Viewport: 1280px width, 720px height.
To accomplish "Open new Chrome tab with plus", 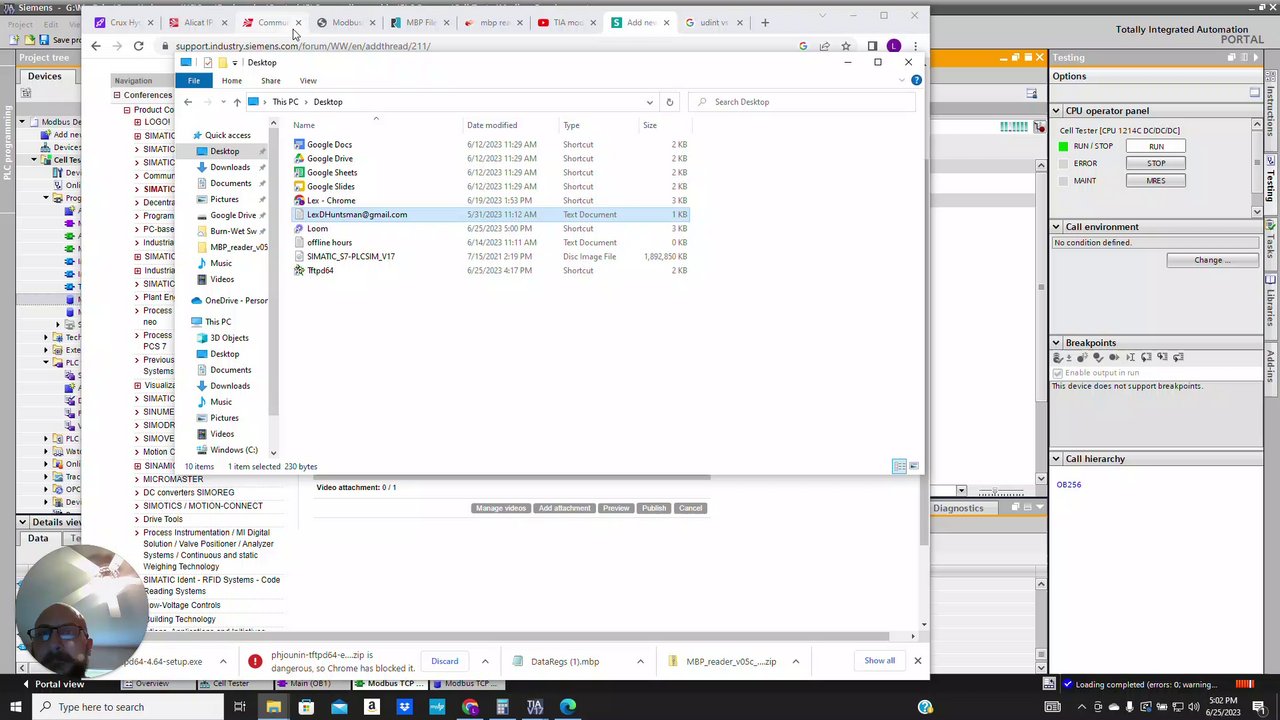I will coord(765,22).
